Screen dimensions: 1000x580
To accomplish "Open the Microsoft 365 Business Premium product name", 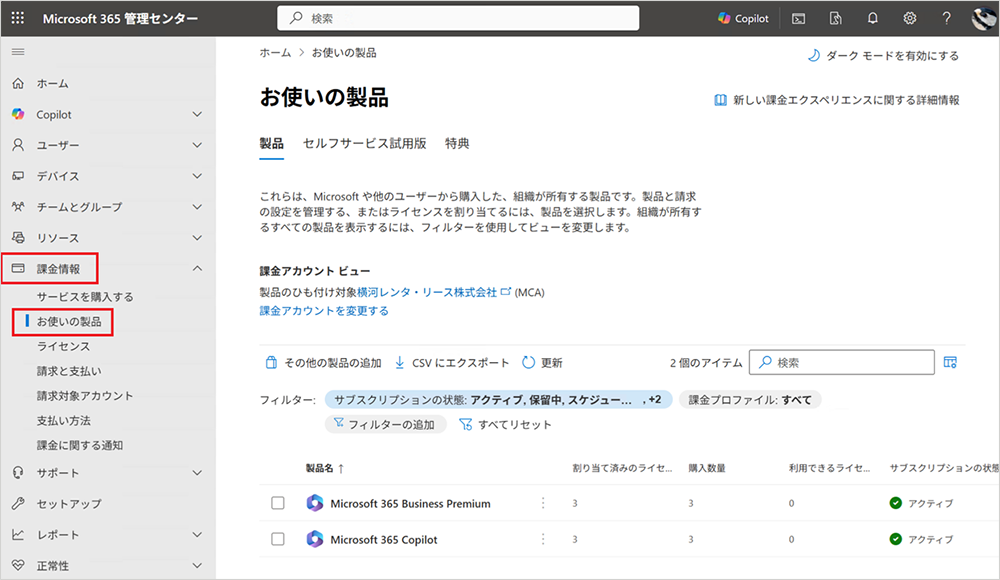I will point(410,503).
